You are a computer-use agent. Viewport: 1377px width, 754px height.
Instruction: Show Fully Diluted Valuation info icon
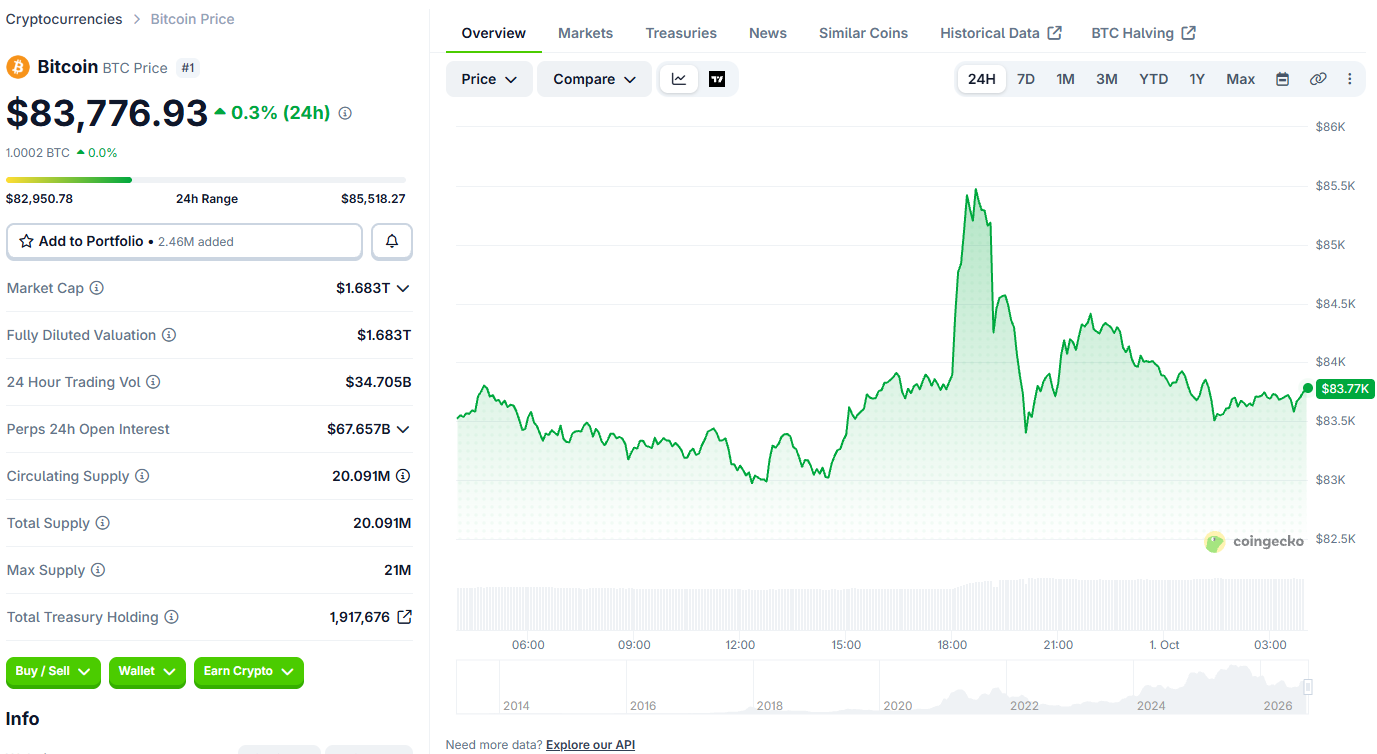tap(169, 335)
